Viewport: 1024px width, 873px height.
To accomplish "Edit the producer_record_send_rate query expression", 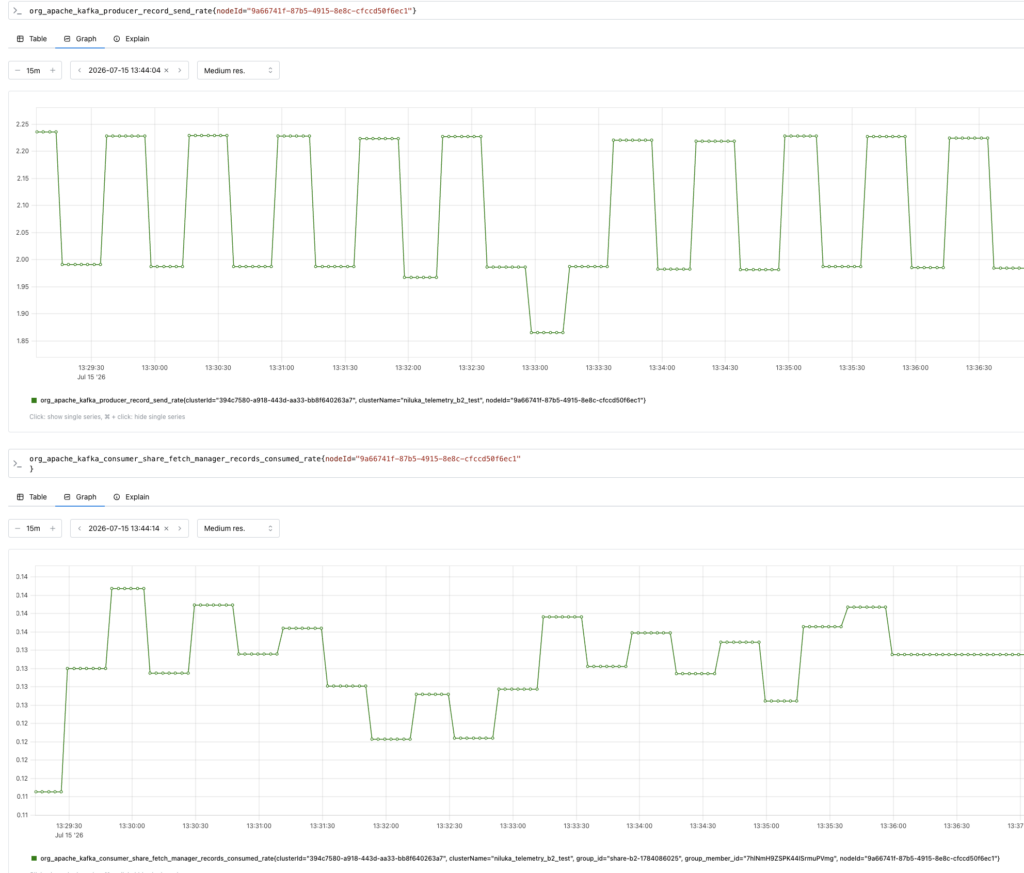I will (x=522, y=10).
